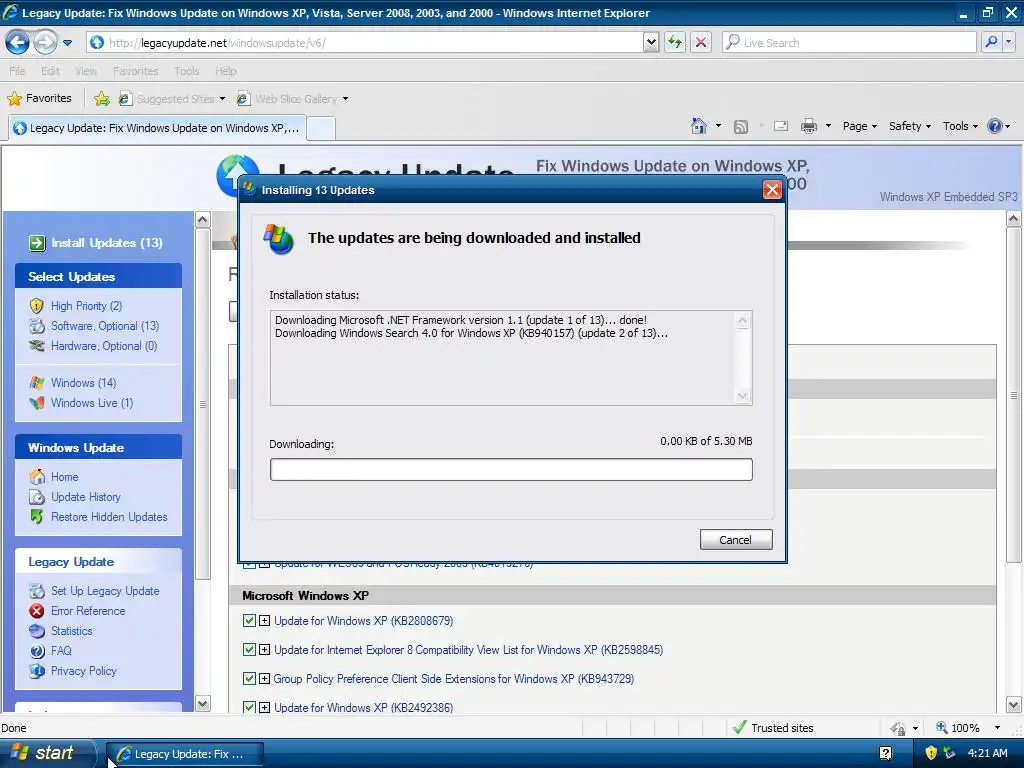Viewport: 1024px width, 768px height.
Task: Click the Refresh page icon
Action: pyautogui.click(x=675, y=42)
